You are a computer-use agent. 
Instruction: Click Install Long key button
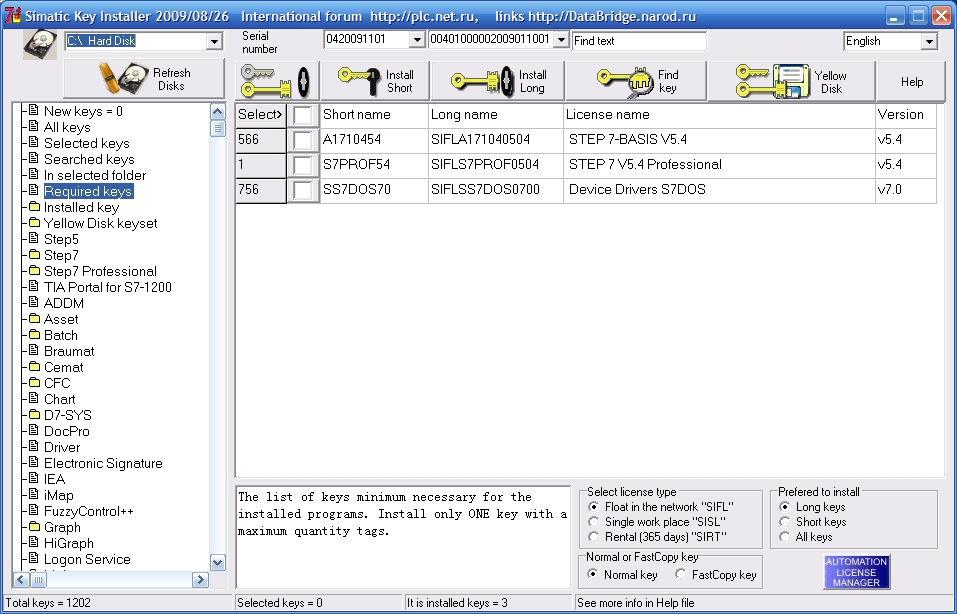tap(497, 81)
